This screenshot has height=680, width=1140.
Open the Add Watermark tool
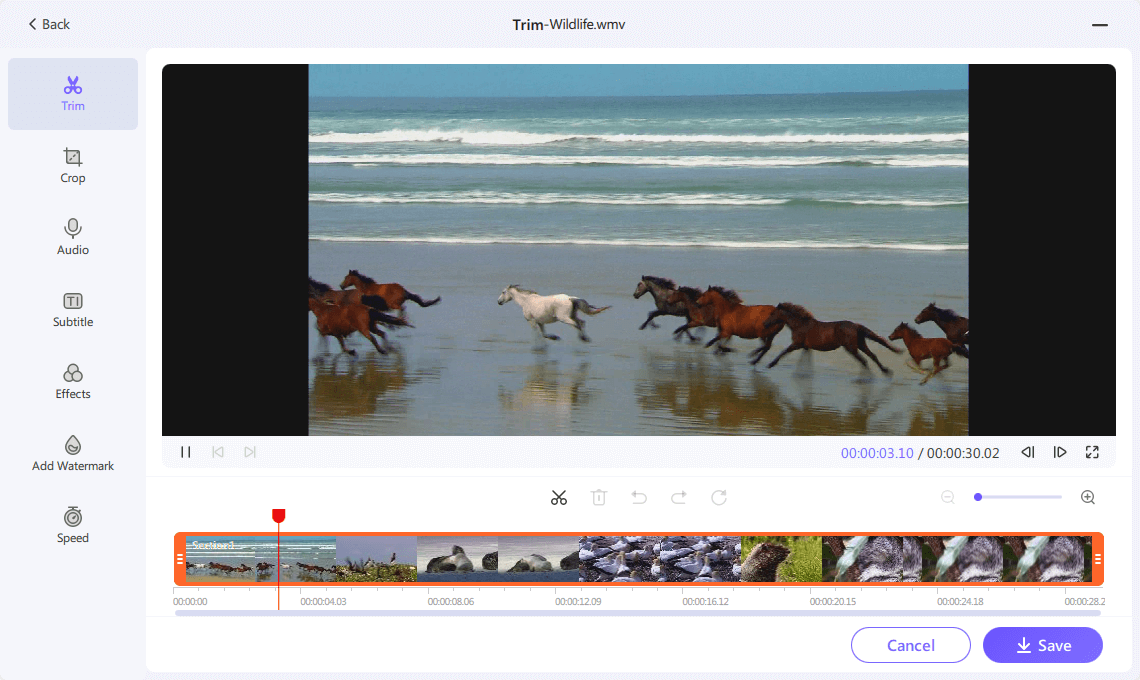(73, 454)
